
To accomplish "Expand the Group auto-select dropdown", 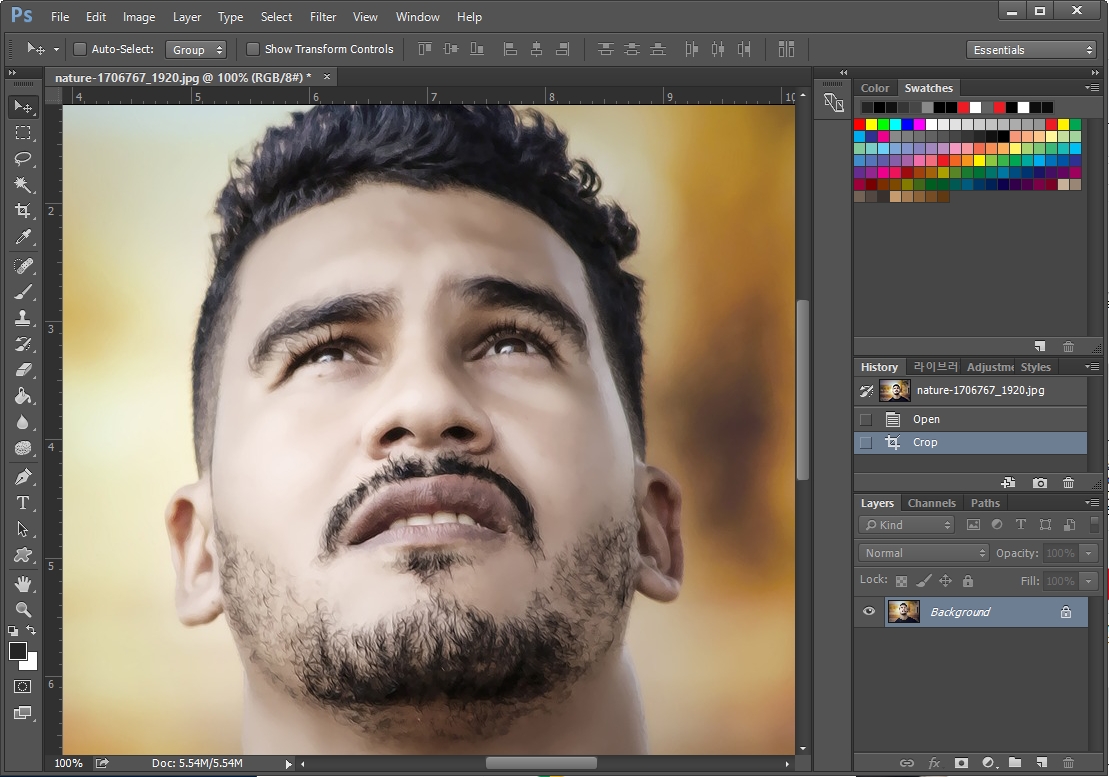I will click(x=196, y=49).
